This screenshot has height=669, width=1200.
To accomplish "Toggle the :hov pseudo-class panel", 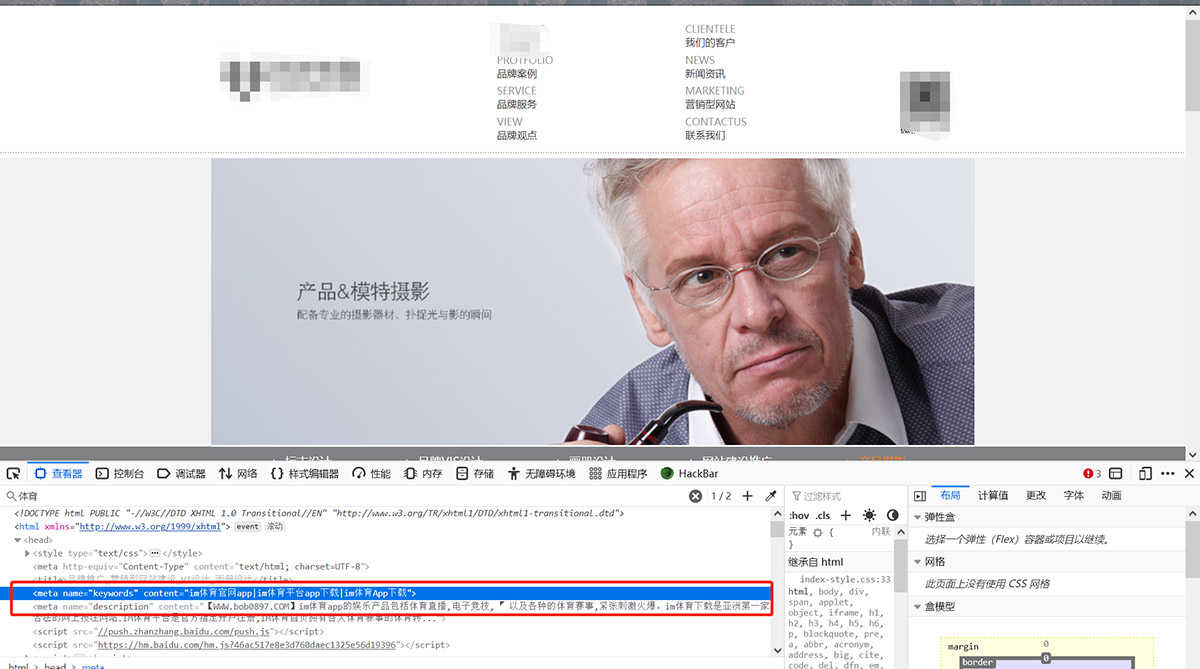I will (x=798, y=515).
